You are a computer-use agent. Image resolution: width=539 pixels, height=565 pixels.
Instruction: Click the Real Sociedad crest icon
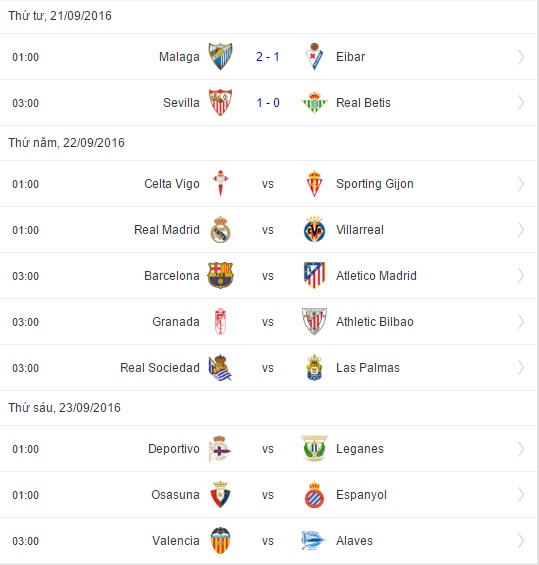(x=220, y=368)
